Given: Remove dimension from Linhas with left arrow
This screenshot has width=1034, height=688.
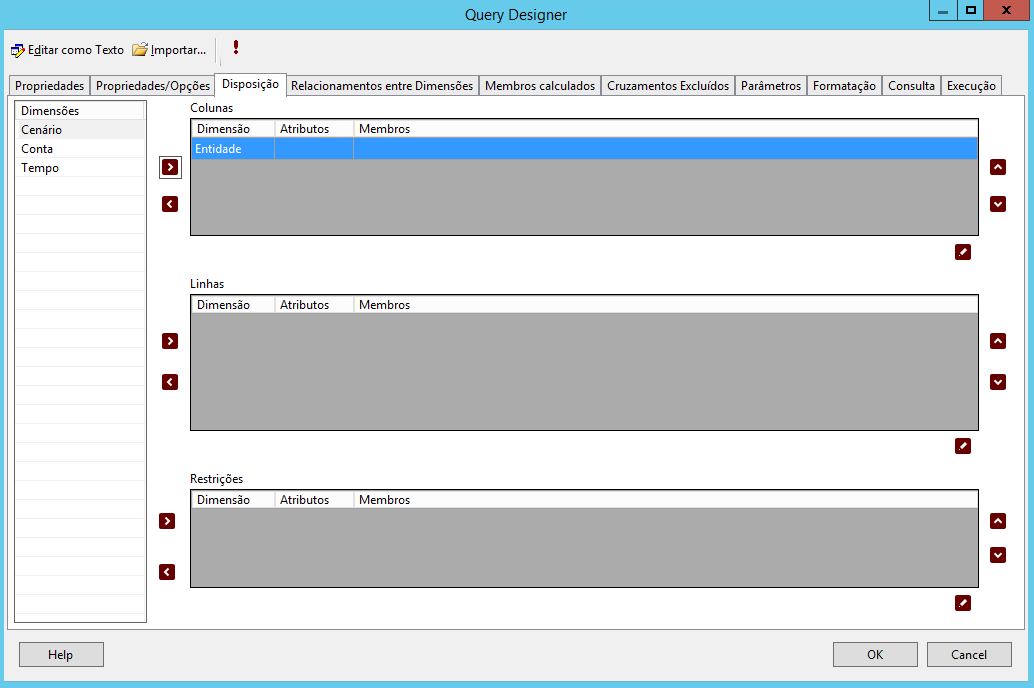Looking at the screenshot, I should pos(170,382).
